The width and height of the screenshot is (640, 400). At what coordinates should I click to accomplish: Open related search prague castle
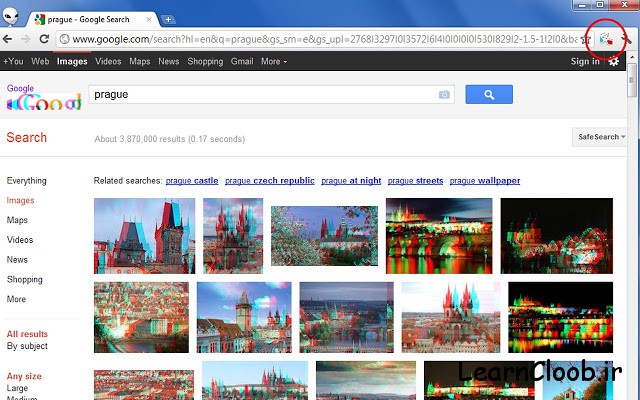click(192, 181)
